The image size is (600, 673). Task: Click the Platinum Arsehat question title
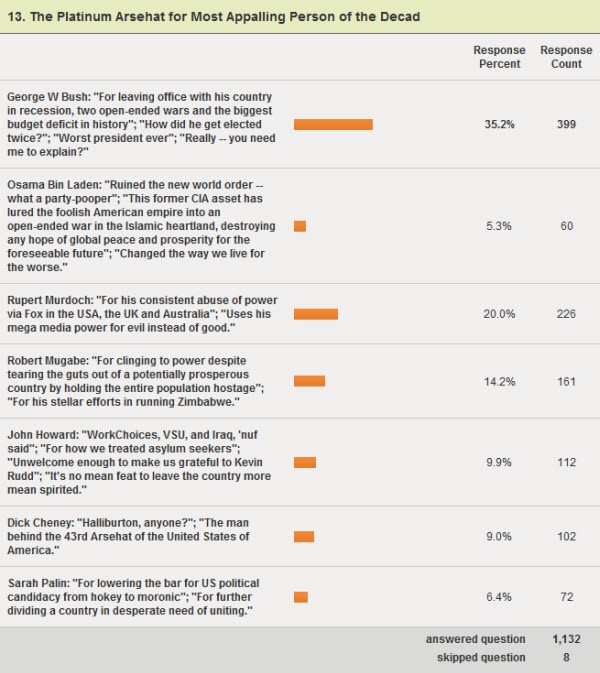coord(212,17)
